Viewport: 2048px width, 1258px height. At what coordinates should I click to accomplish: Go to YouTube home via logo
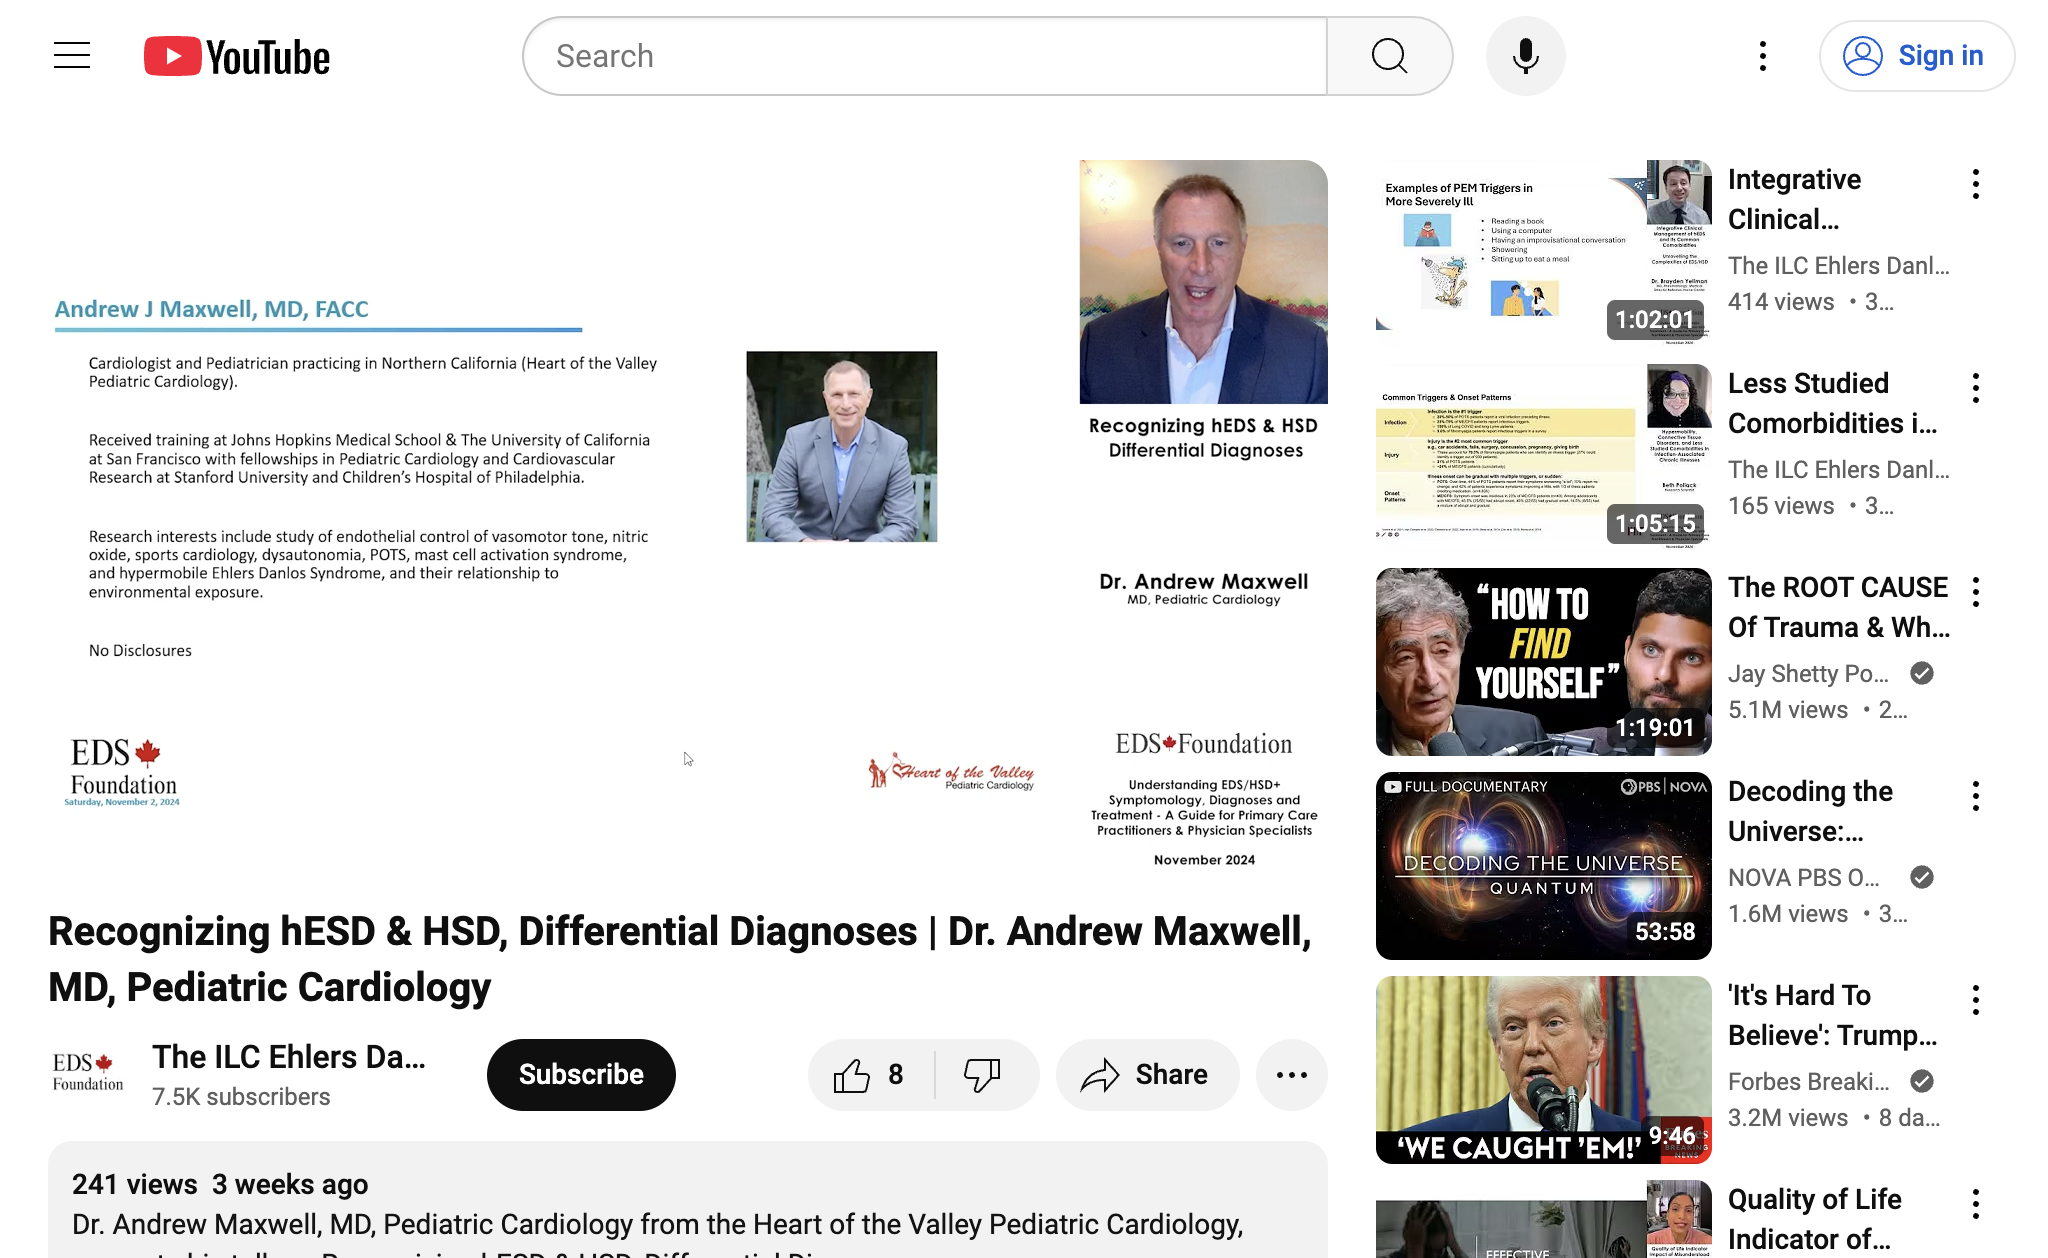237,57
